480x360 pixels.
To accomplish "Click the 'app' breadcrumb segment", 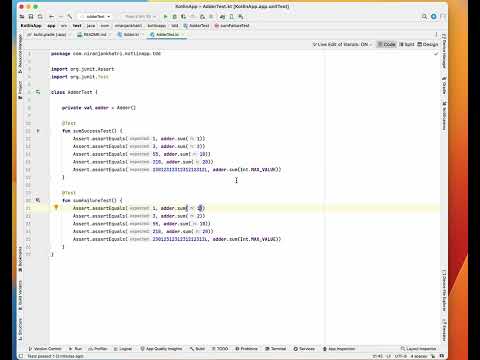I will click(51, 26).
